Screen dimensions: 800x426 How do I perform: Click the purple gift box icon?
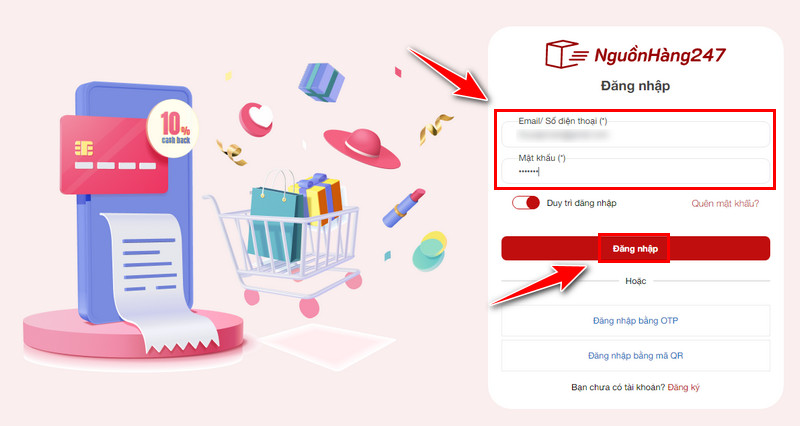(x=321, y=83)
